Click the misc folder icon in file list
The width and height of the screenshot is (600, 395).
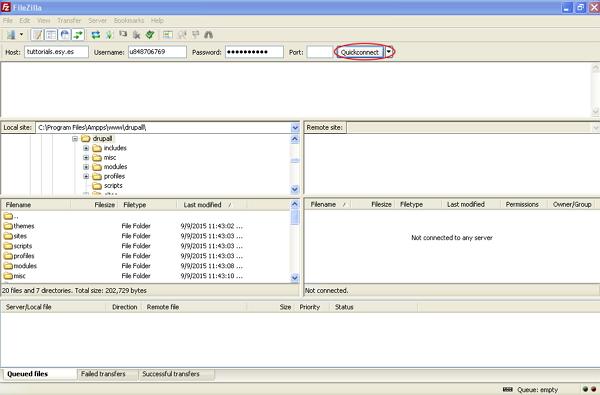(8, 276)
